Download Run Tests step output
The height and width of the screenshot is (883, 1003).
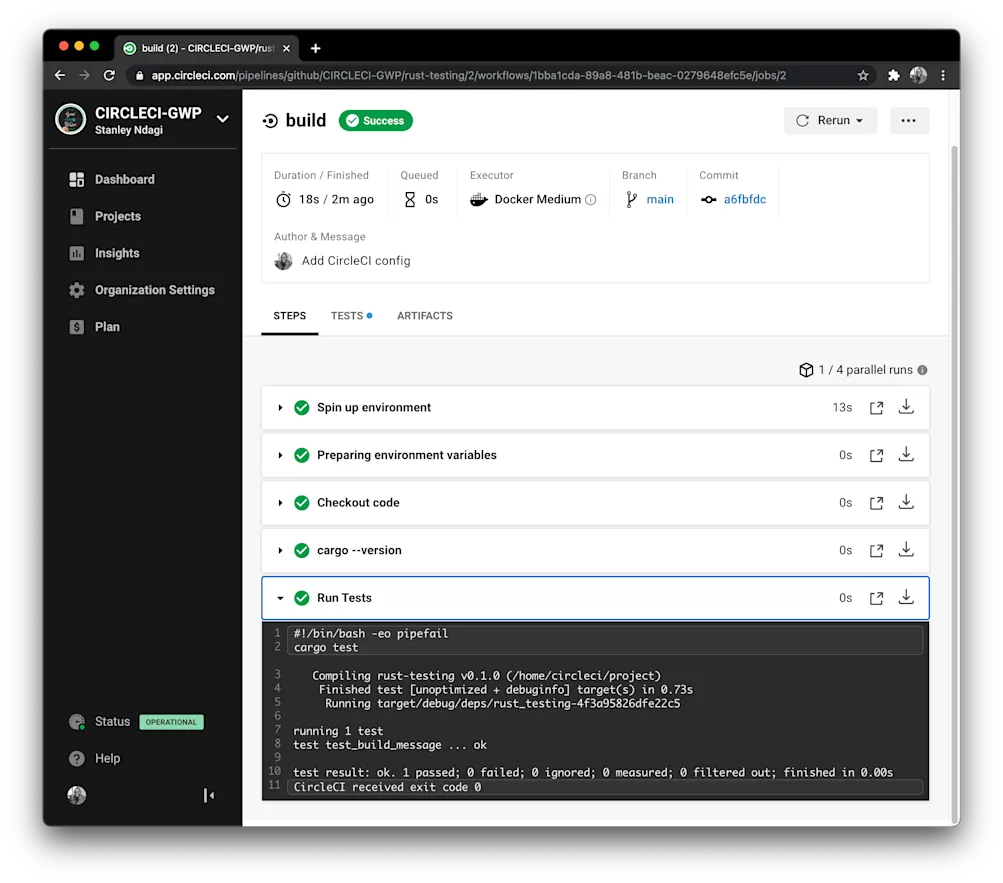click(x=906, y=597)
